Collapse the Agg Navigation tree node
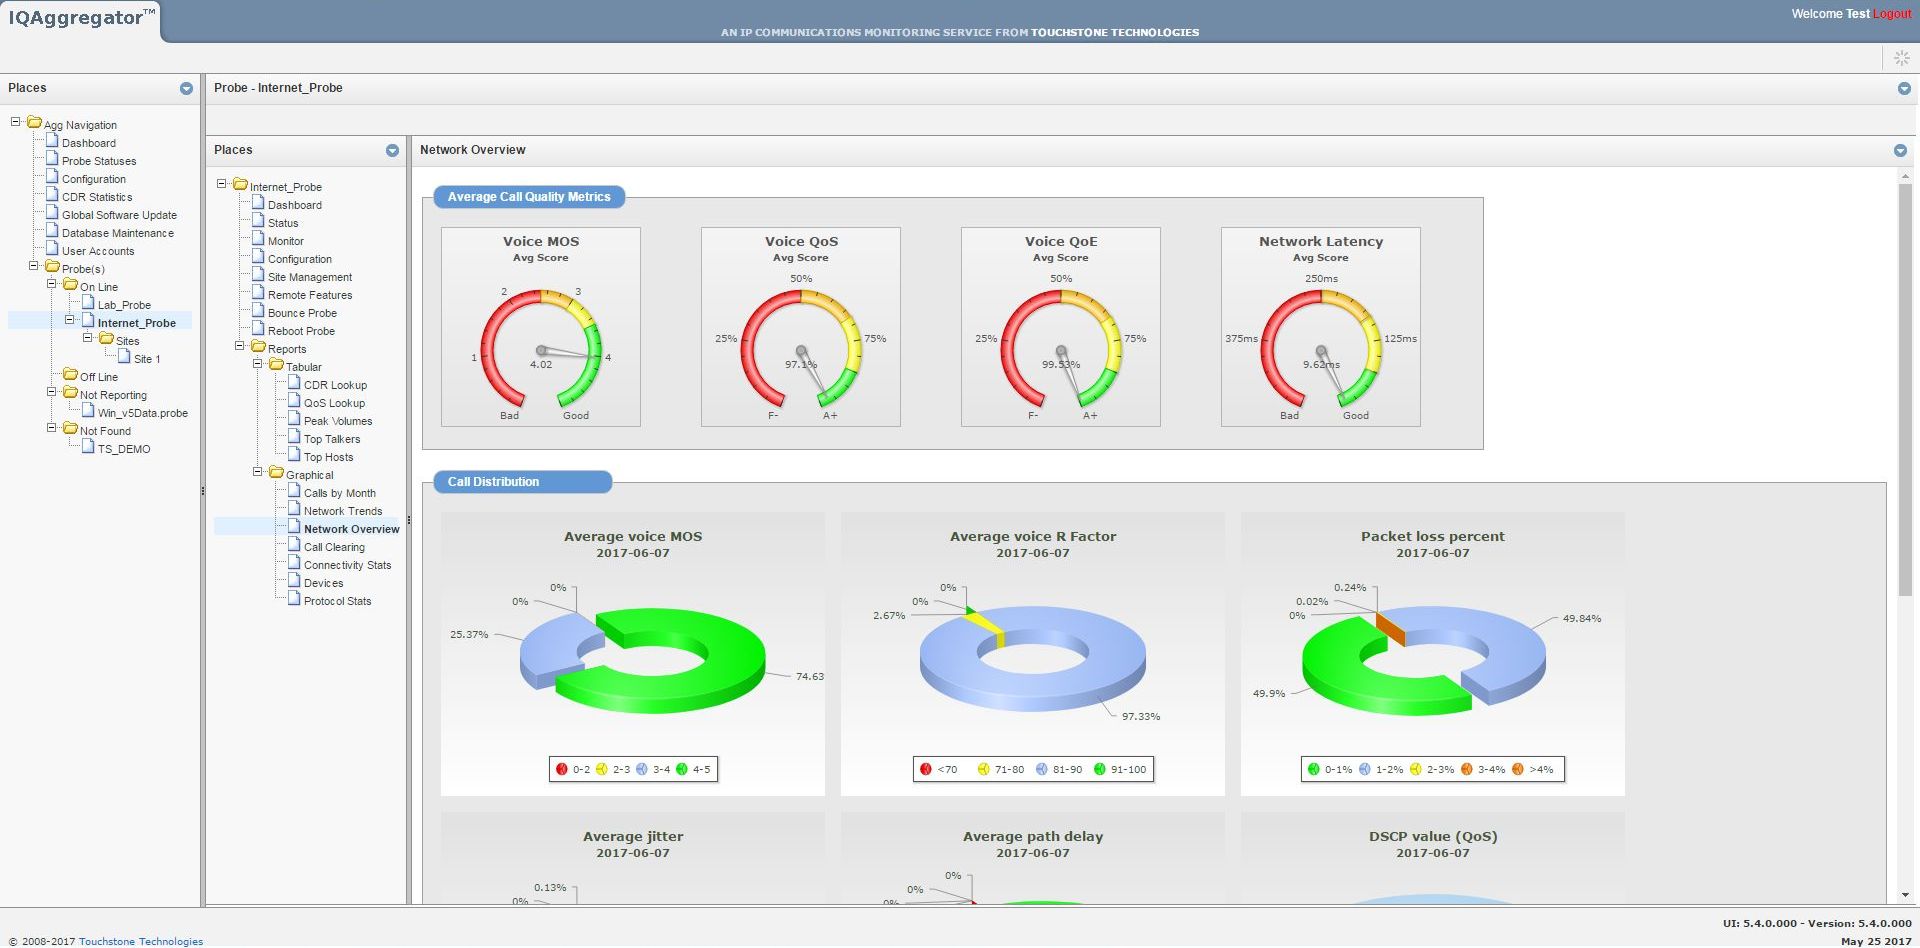 point(16,122)
